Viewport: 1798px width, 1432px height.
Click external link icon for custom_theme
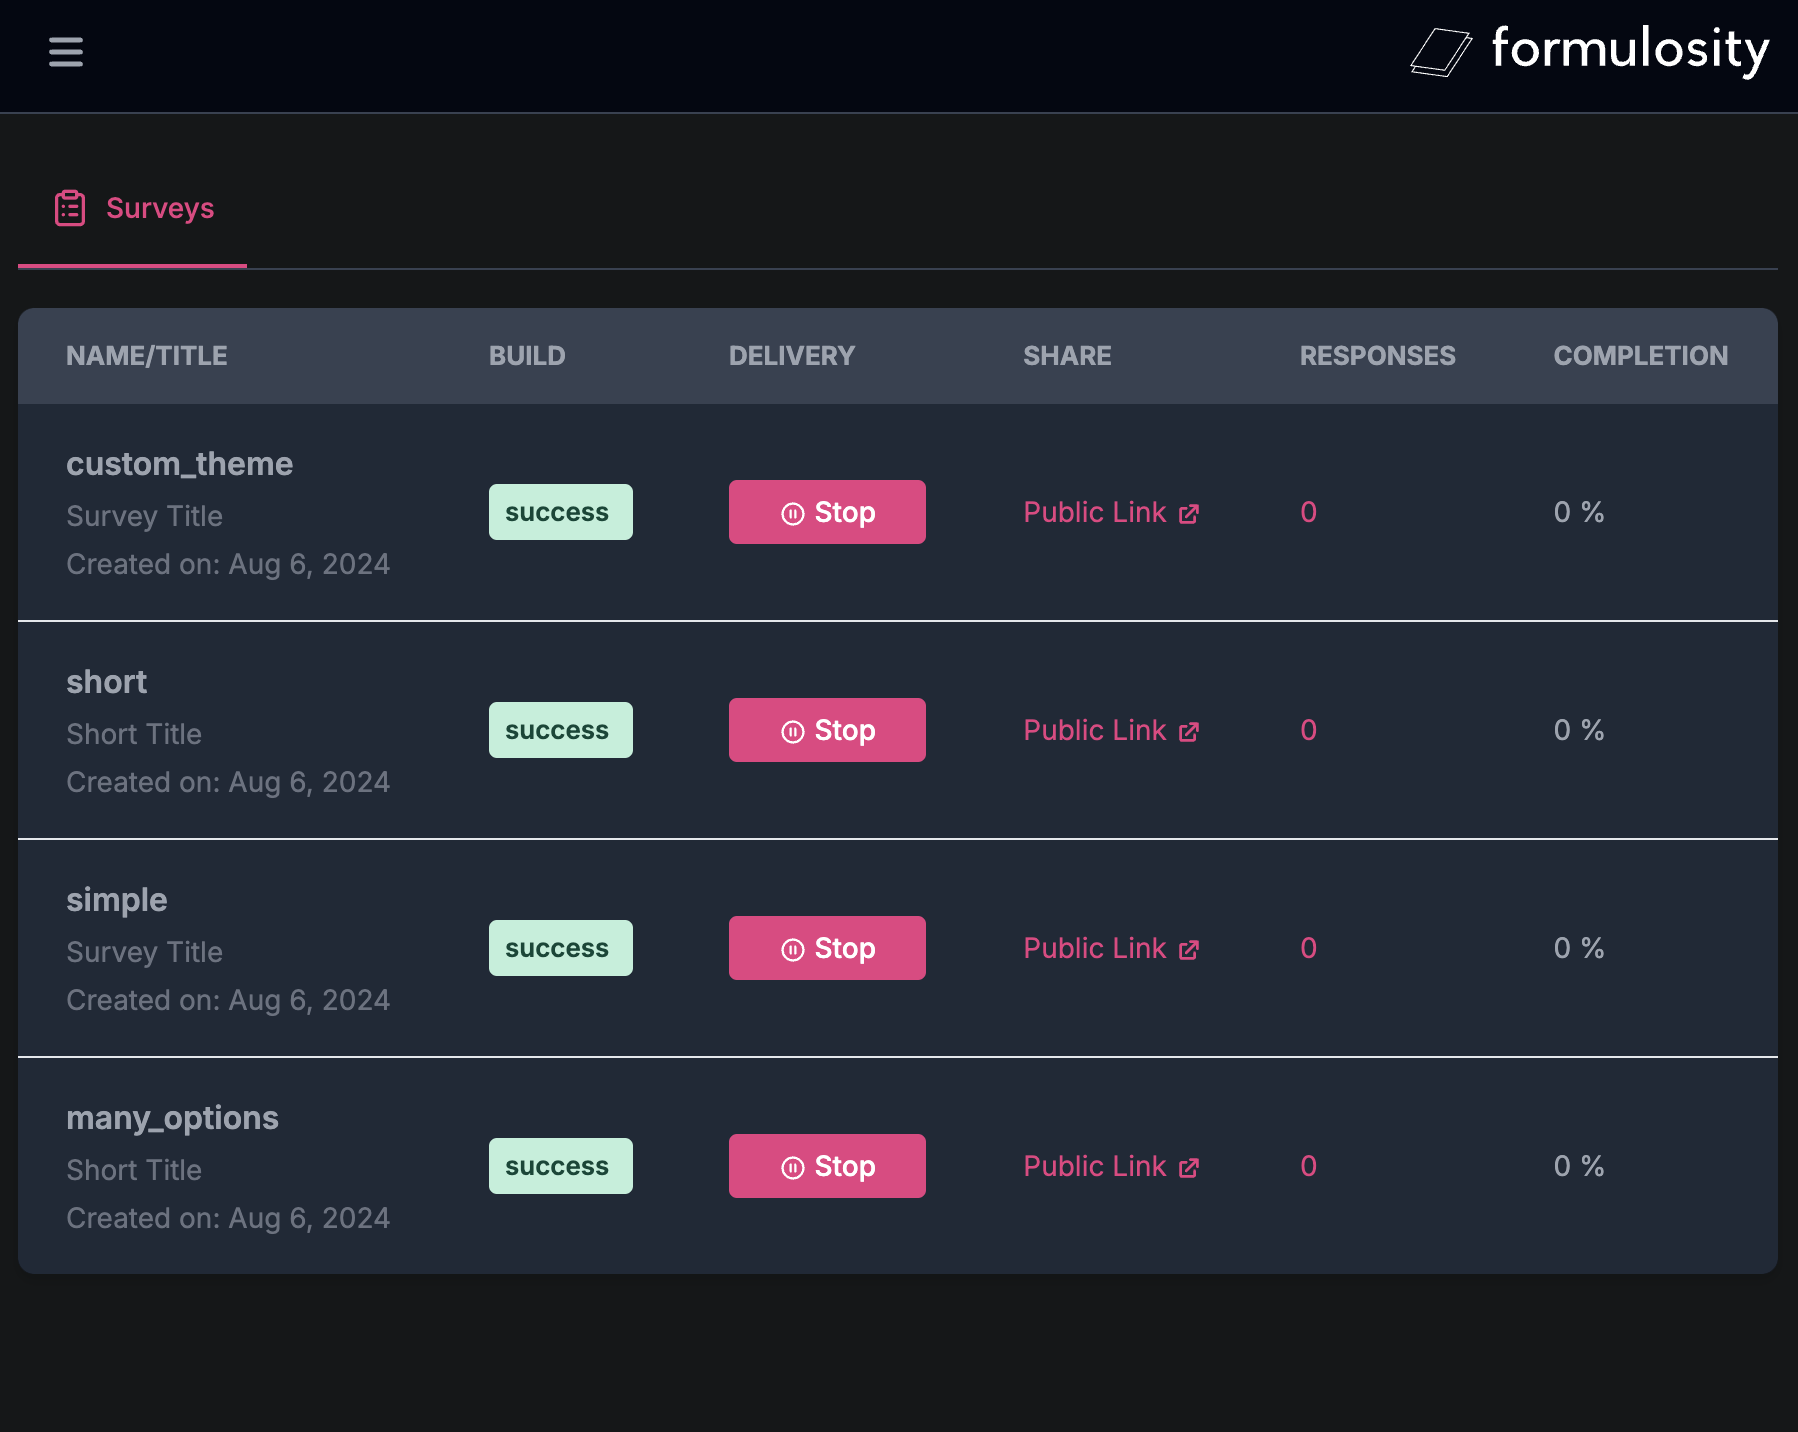[1189, 514]
